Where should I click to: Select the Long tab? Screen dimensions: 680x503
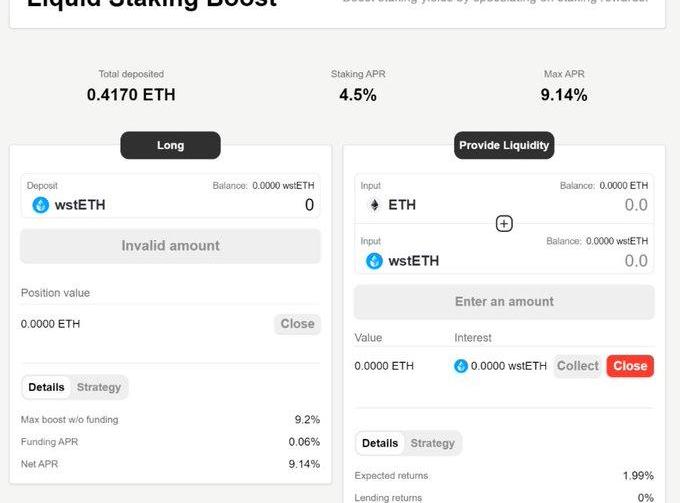click(x=170, y=145)
